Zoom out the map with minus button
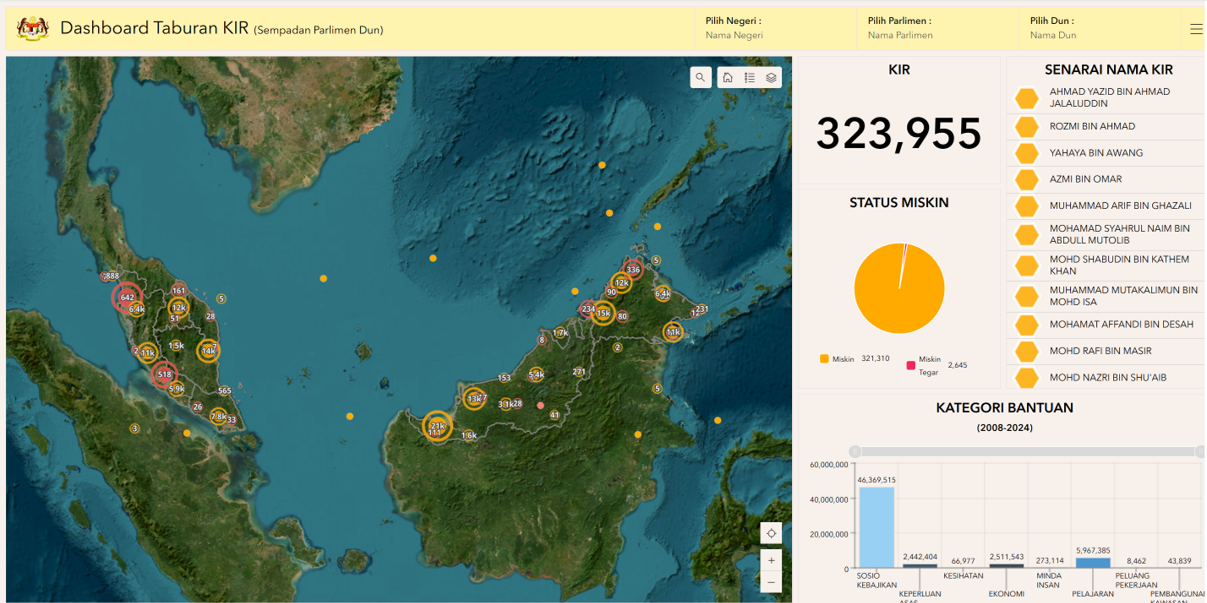Screen dimensions: 1207x603 click(x=771, y=582)
